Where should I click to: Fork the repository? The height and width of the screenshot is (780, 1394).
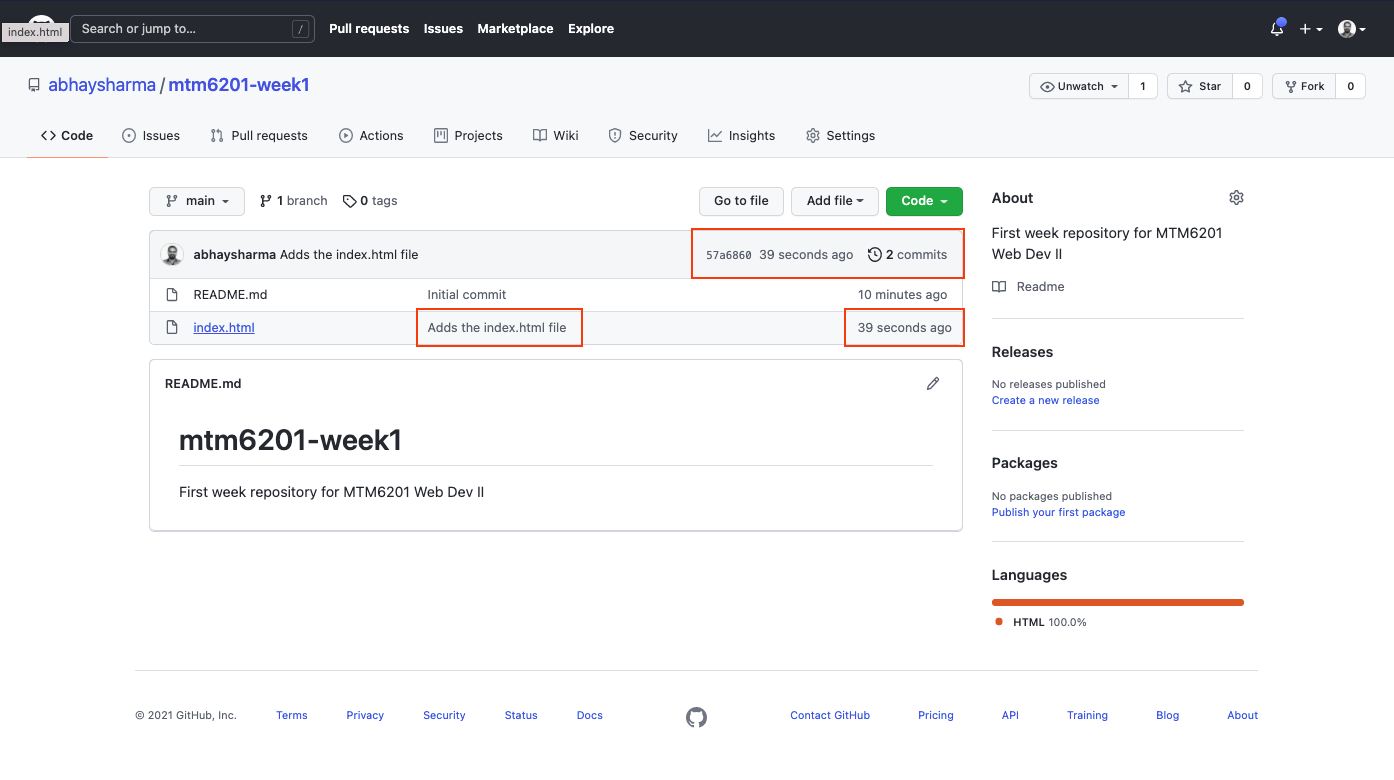point(1305,87)
